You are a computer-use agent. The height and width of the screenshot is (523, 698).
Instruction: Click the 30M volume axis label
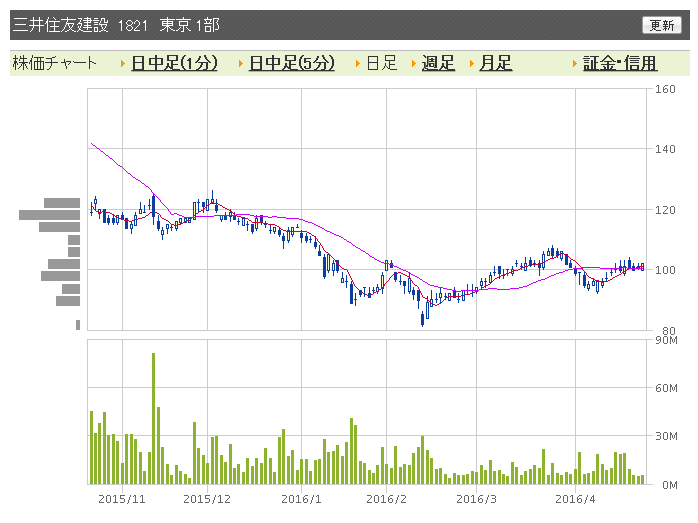pyautogui.click(x=666, y=436)
